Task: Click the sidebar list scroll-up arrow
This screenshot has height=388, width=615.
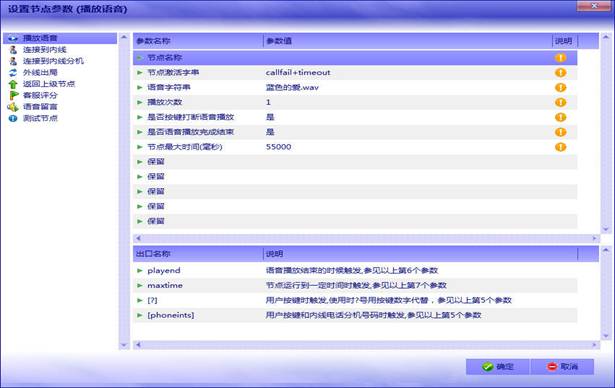Action: tap(124, 37)
